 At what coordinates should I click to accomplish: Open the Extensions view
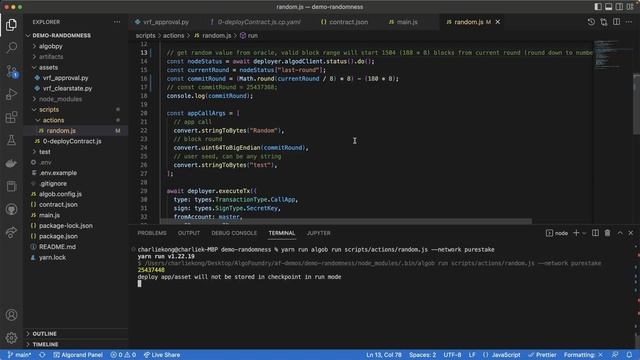click(11, 118)
